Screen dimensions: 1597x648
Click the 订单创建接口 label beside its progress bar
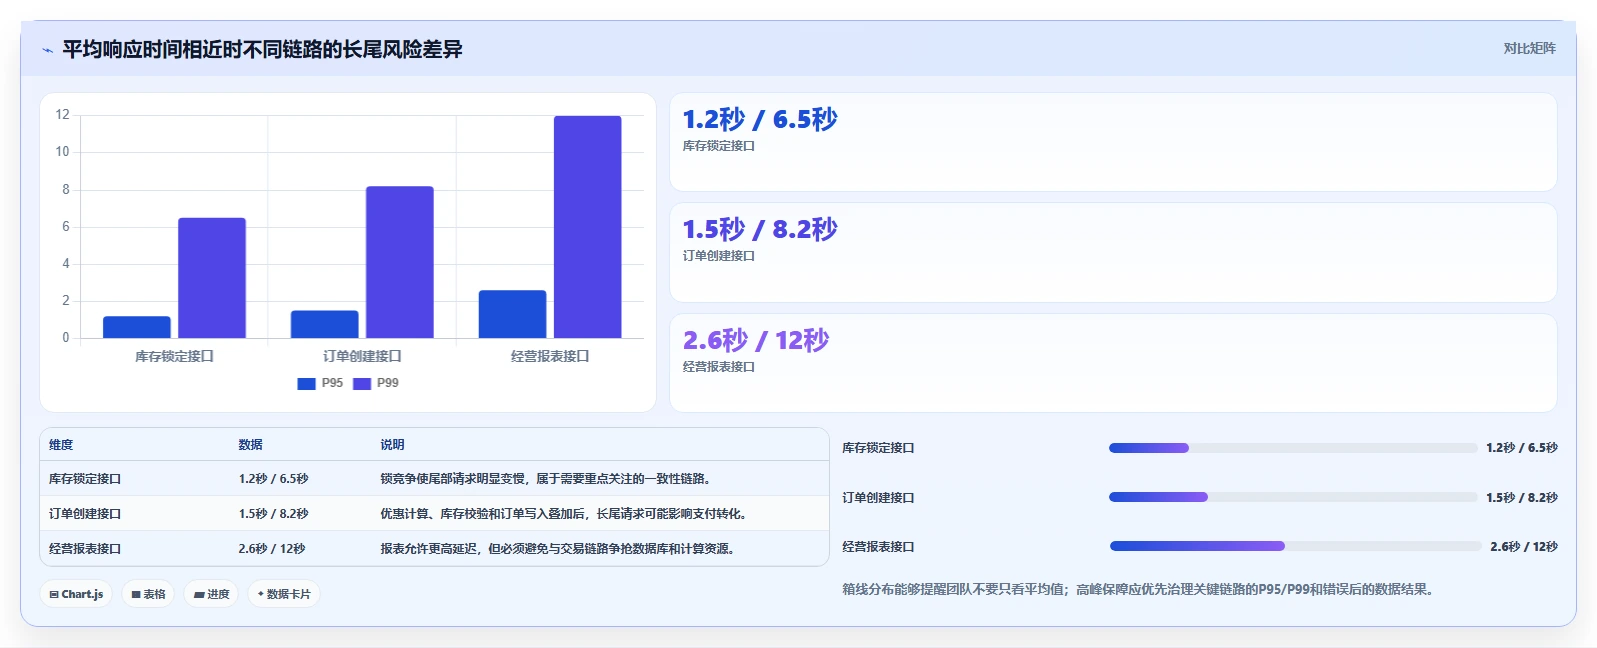[878, 498]
